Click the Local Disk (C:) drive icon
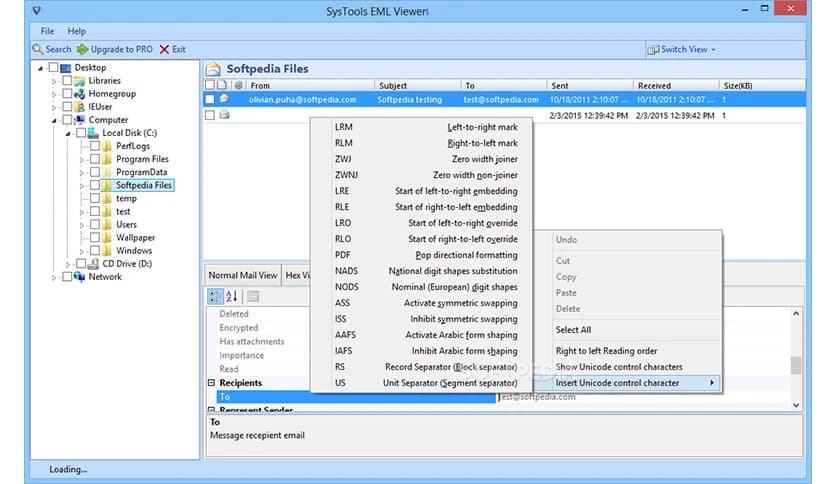This screenshot has width=836, height=484. point(93,133)
